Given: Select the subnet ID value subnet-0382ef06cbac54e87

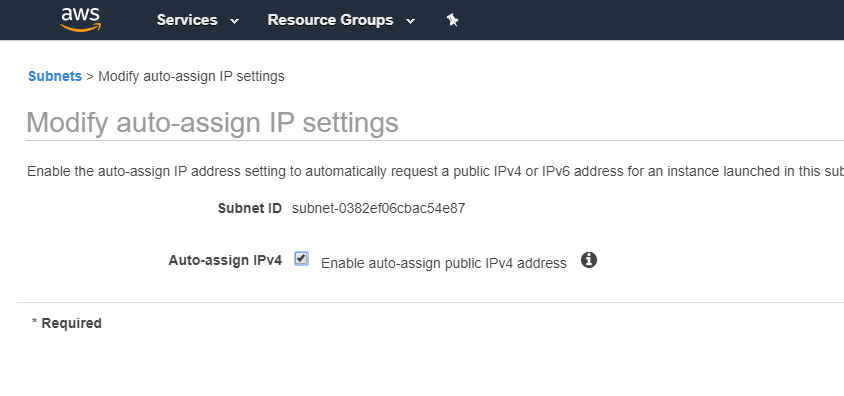Looking at the screenshot, I should tap(378, 208).
